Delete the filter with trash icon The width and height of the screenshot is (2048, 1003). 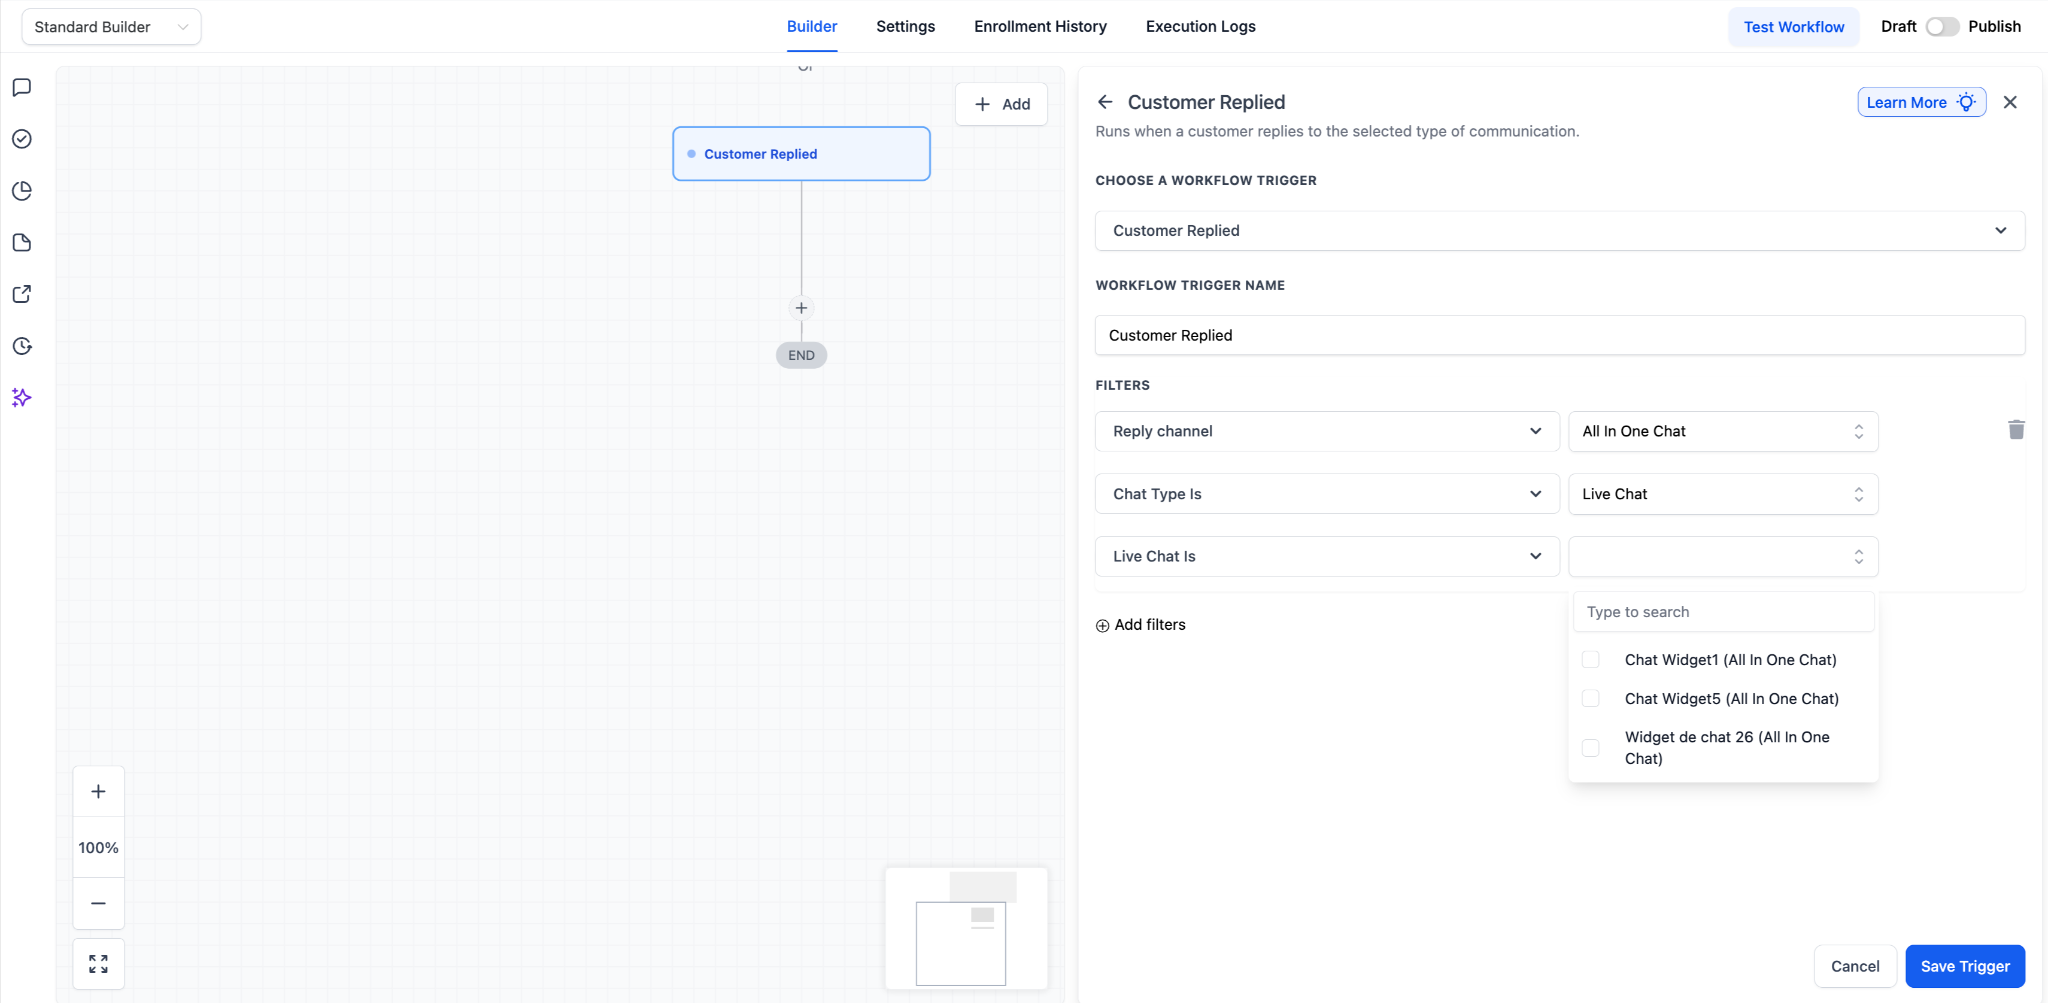coord(2016,430)
